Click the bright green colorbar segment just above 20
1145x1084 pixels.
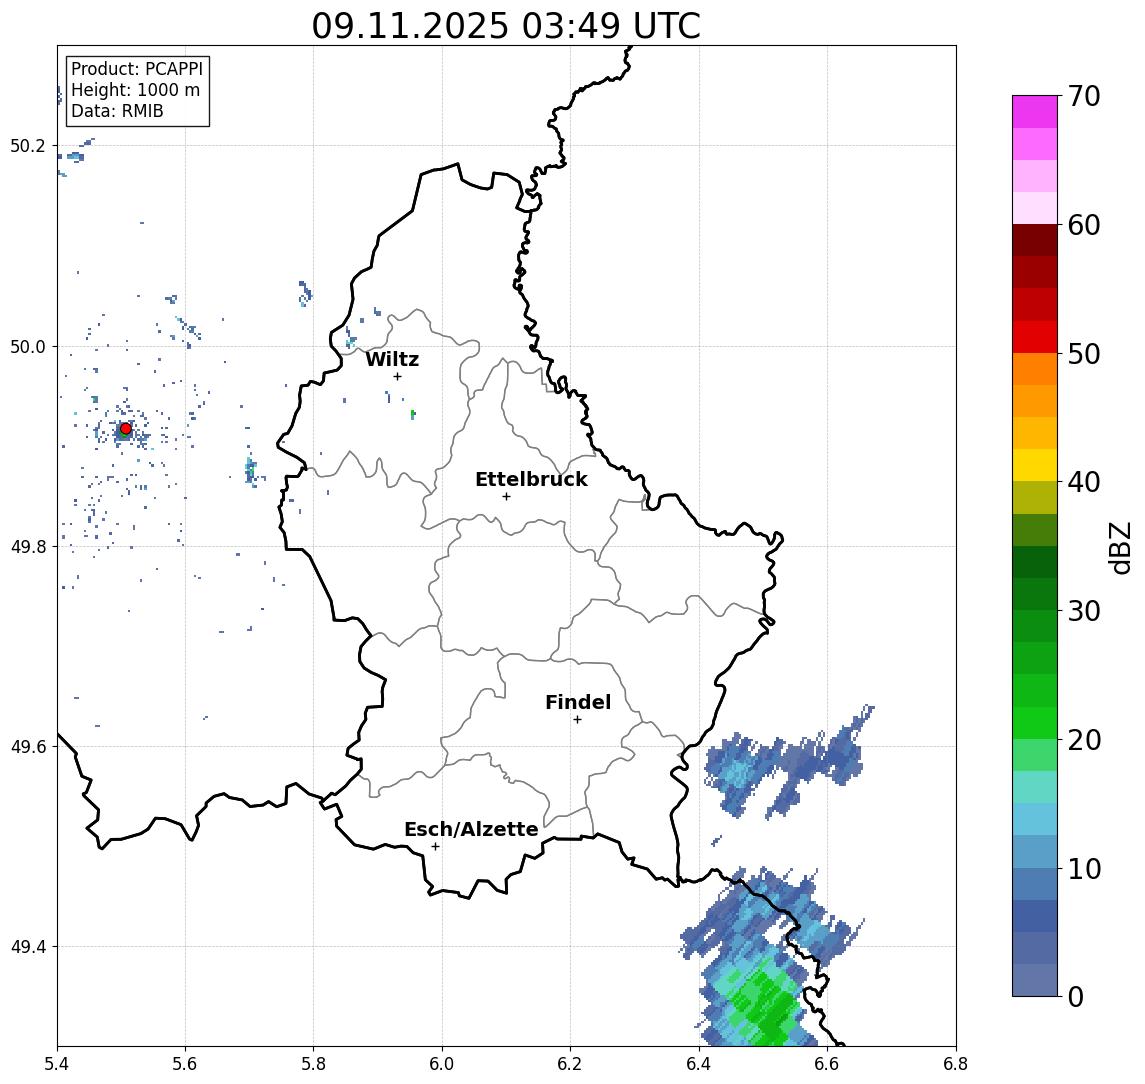pos(1035,722)
